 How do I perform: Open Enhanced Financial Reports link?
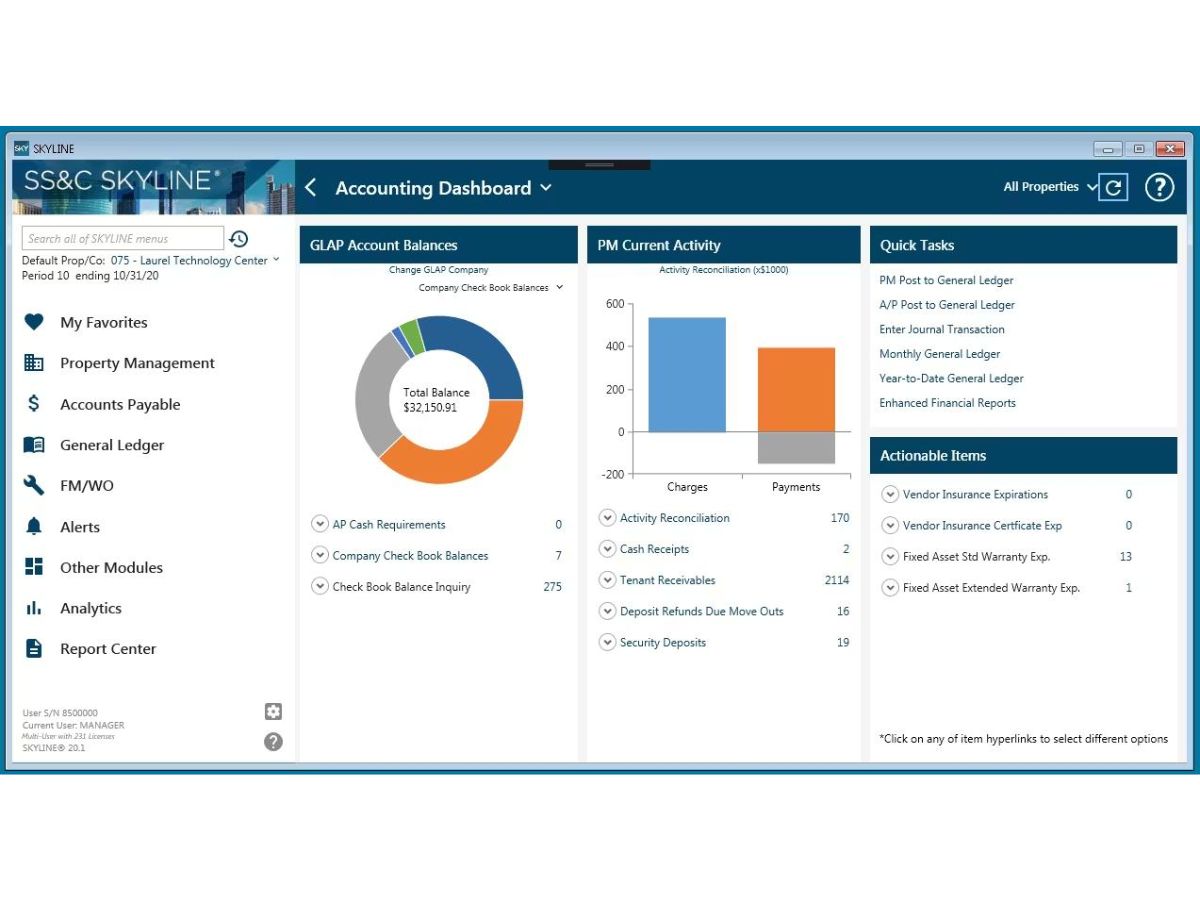tap(947, 403)
